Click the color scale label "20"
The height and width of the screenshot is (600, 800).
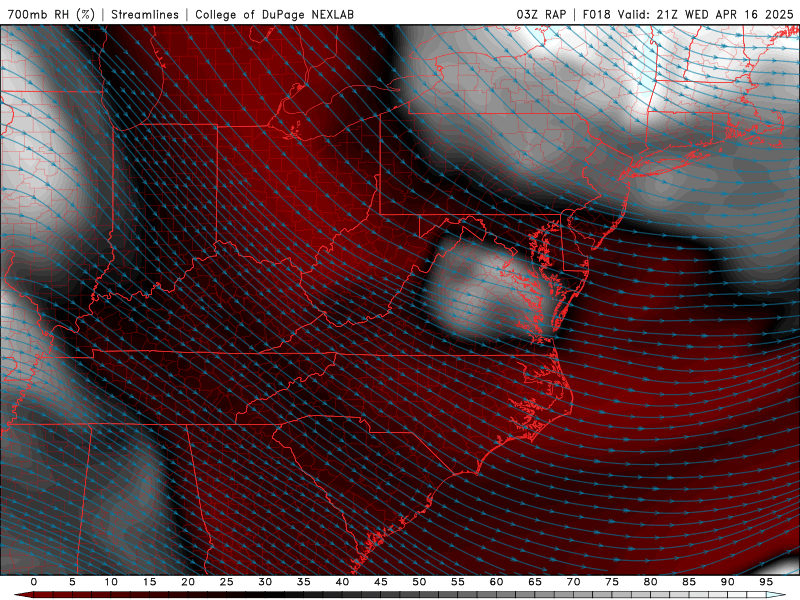click(x=188, y=582)
